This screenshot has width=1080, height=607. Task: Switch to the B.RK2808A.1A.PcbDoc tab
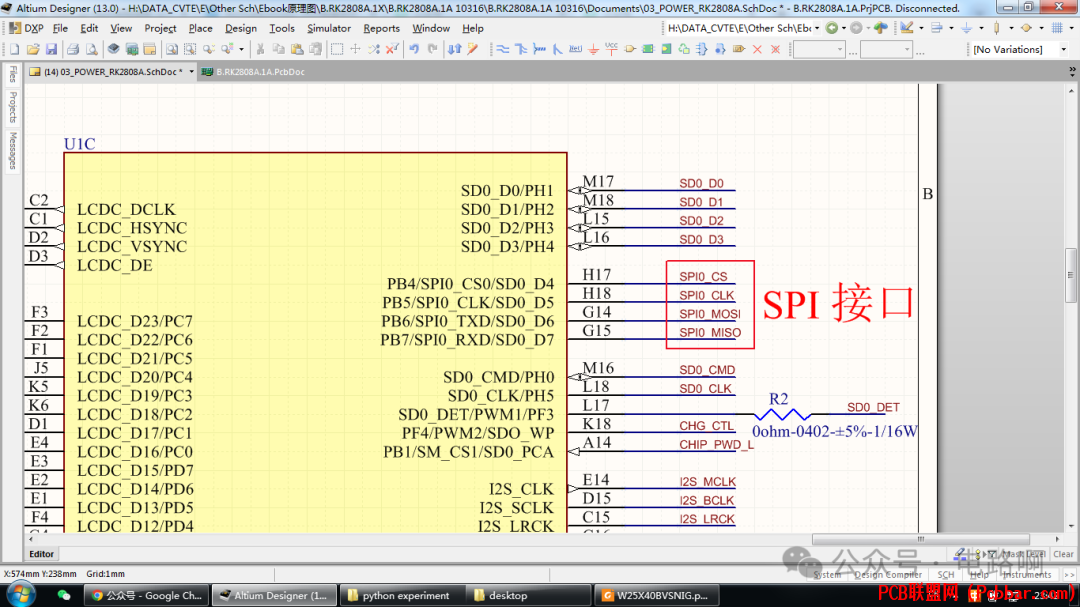253,72
